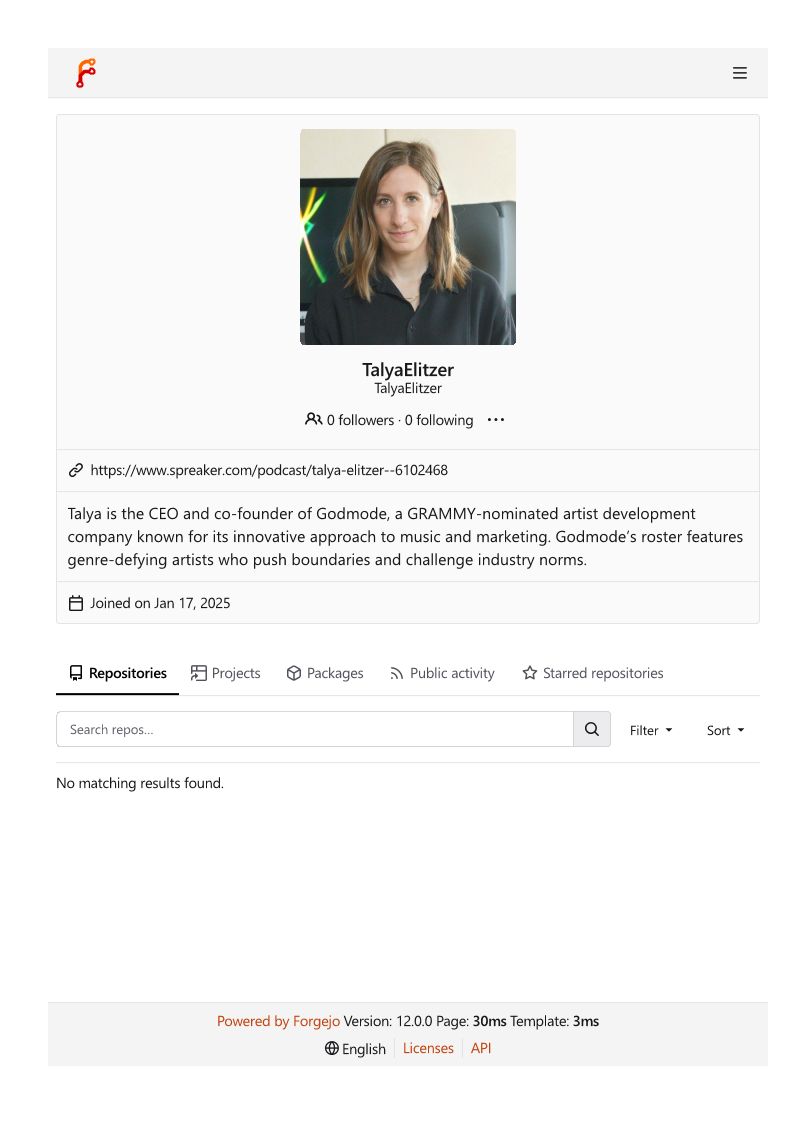
Task: Click the Forgejo logo icon
Action: pyautogui.click(x=86, y=73)
